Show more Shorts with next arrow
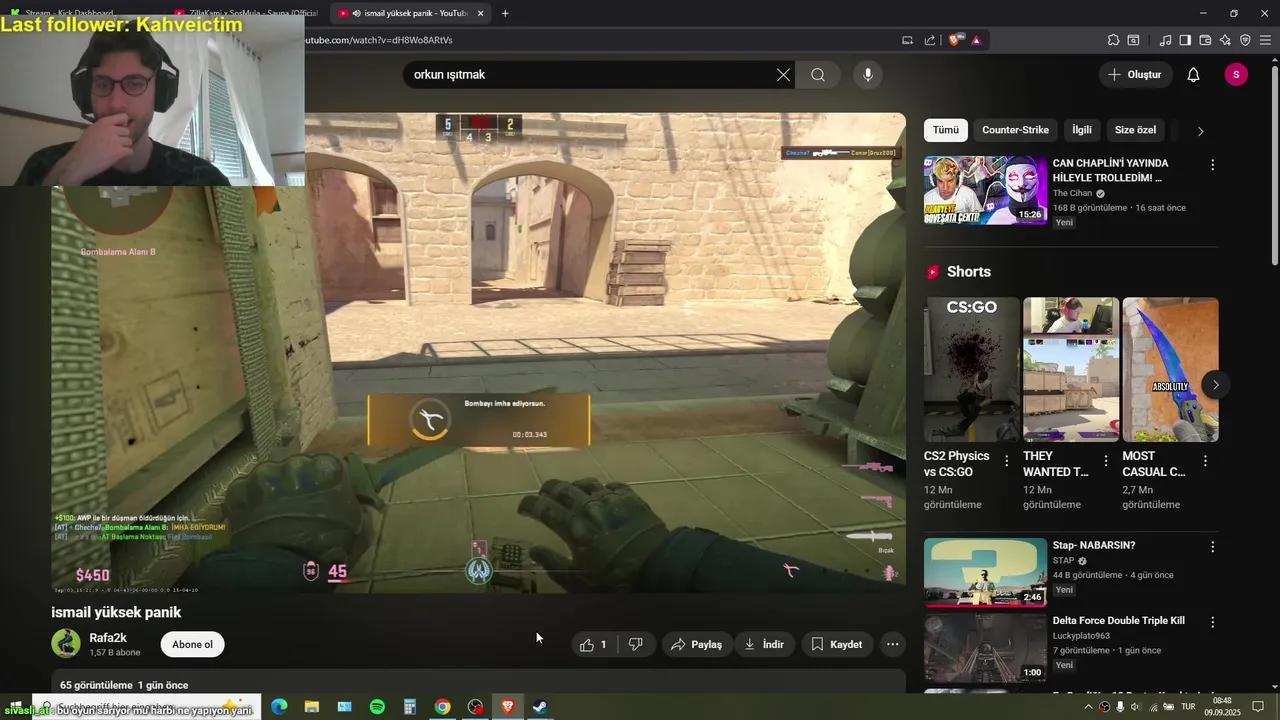The width and height of the screenshot is (1280, 720). pos(1216,385)
